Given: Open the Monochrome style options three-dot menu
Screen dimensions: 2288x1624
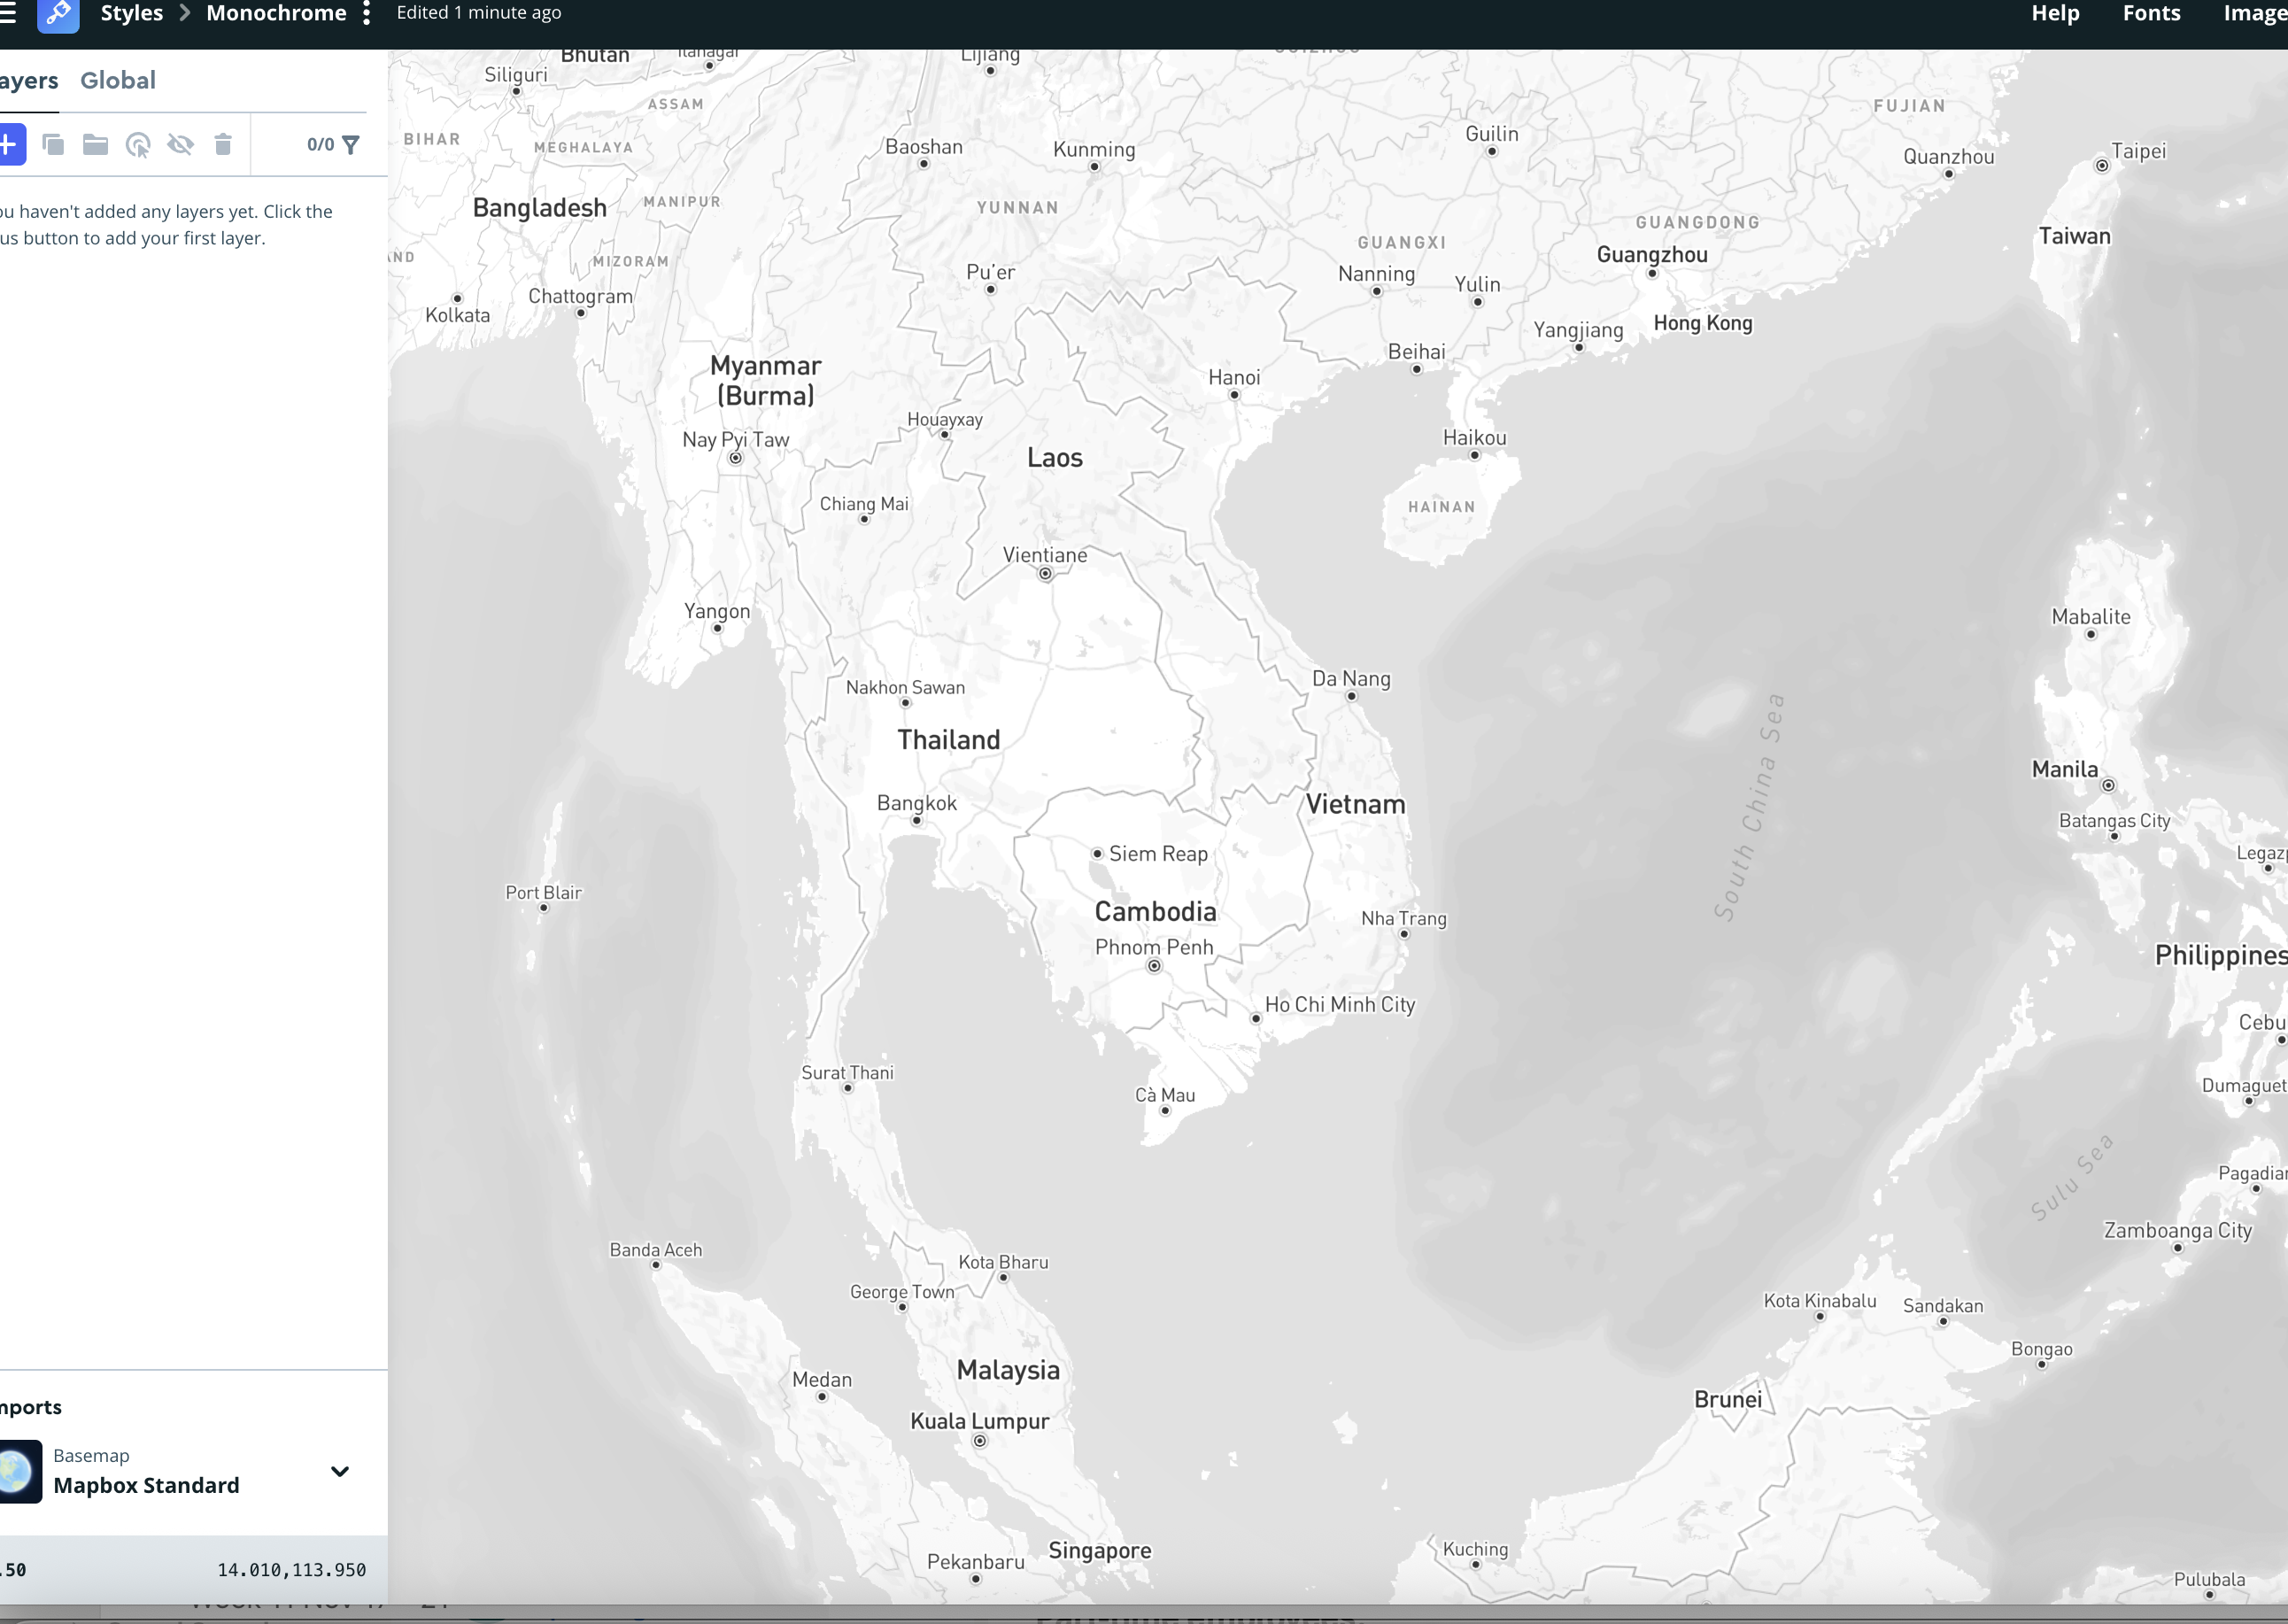Looking at the screenshot, I should (367, 13).
